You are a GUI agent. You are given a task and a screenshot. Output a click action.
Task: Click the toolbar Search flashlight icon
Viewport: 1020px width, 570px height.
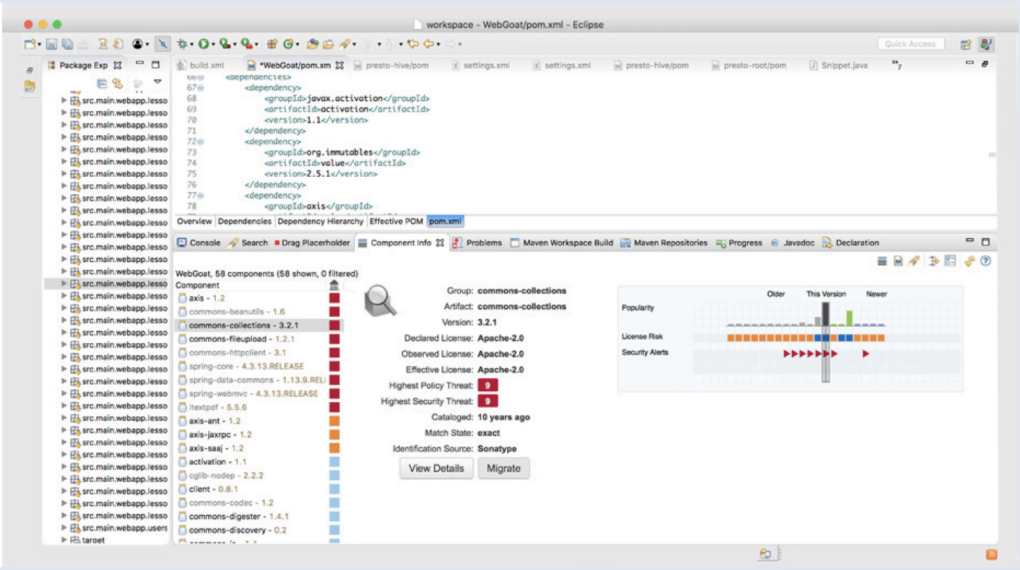click(x=345, y=44)
